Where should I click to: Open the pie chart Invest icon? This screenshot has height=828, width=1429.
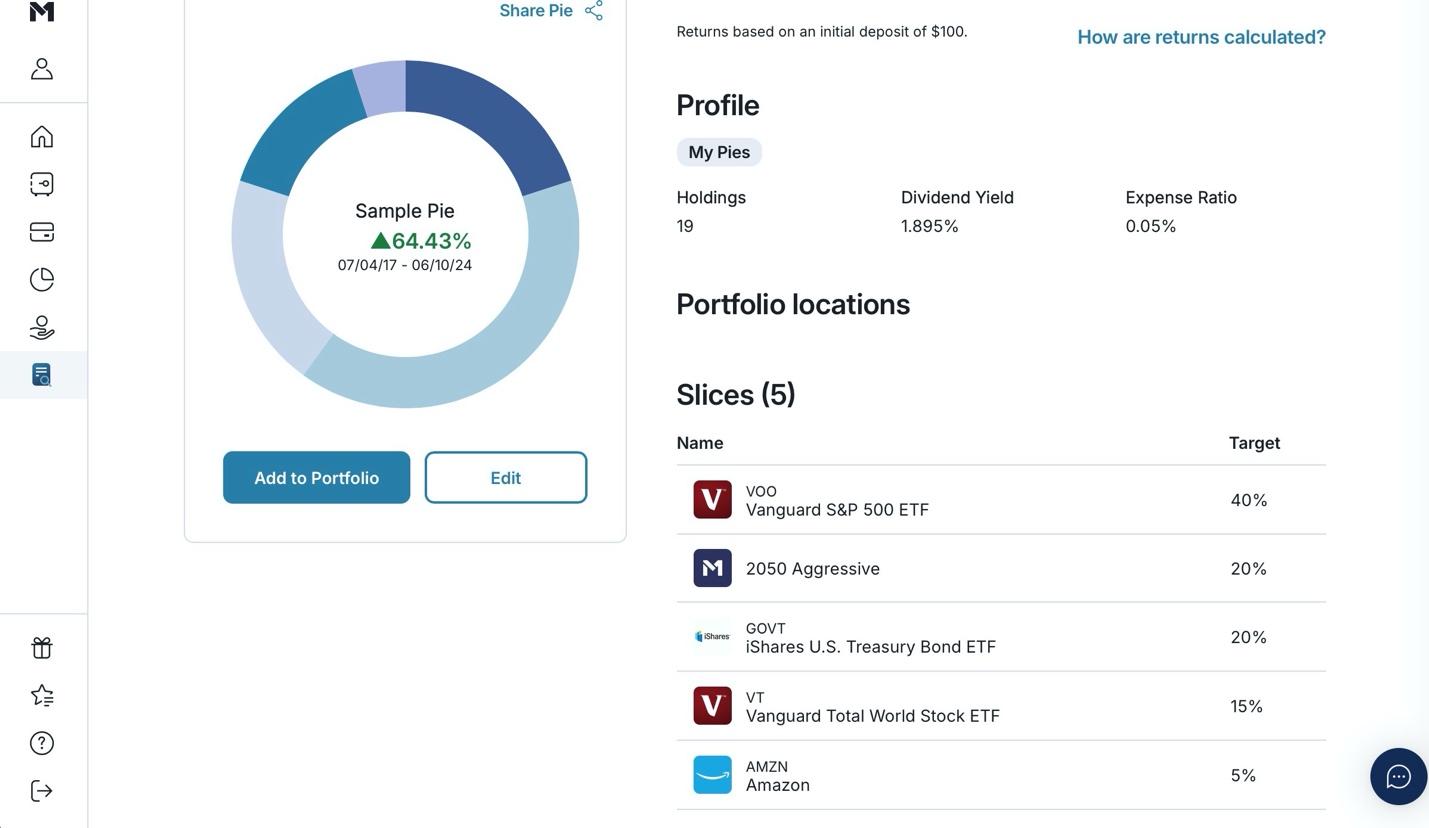(x=42, y=280)
